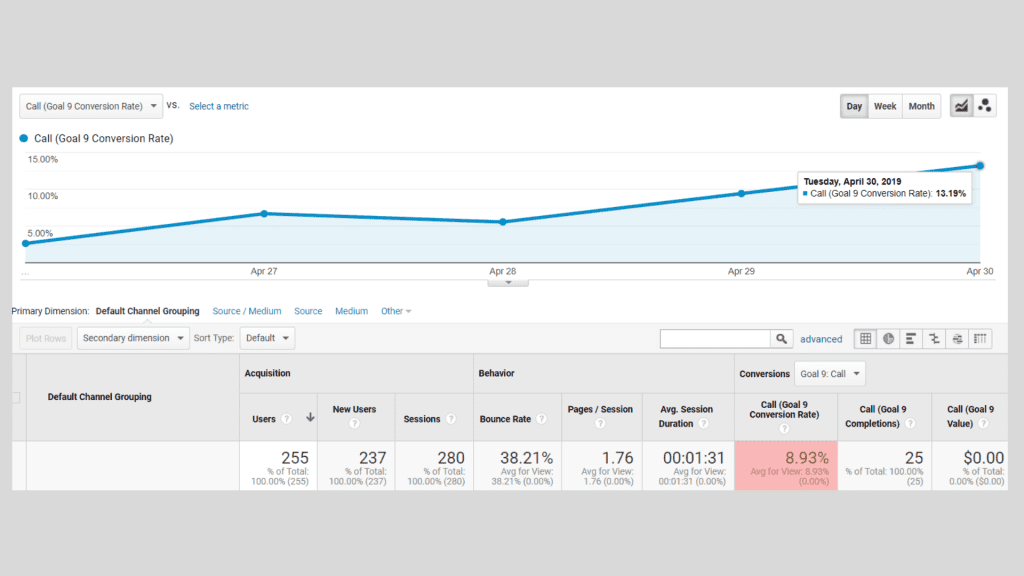The image size is (1024, 576).
Task: Switch to the Pivot table view
Action: click(x=980, y=338)
